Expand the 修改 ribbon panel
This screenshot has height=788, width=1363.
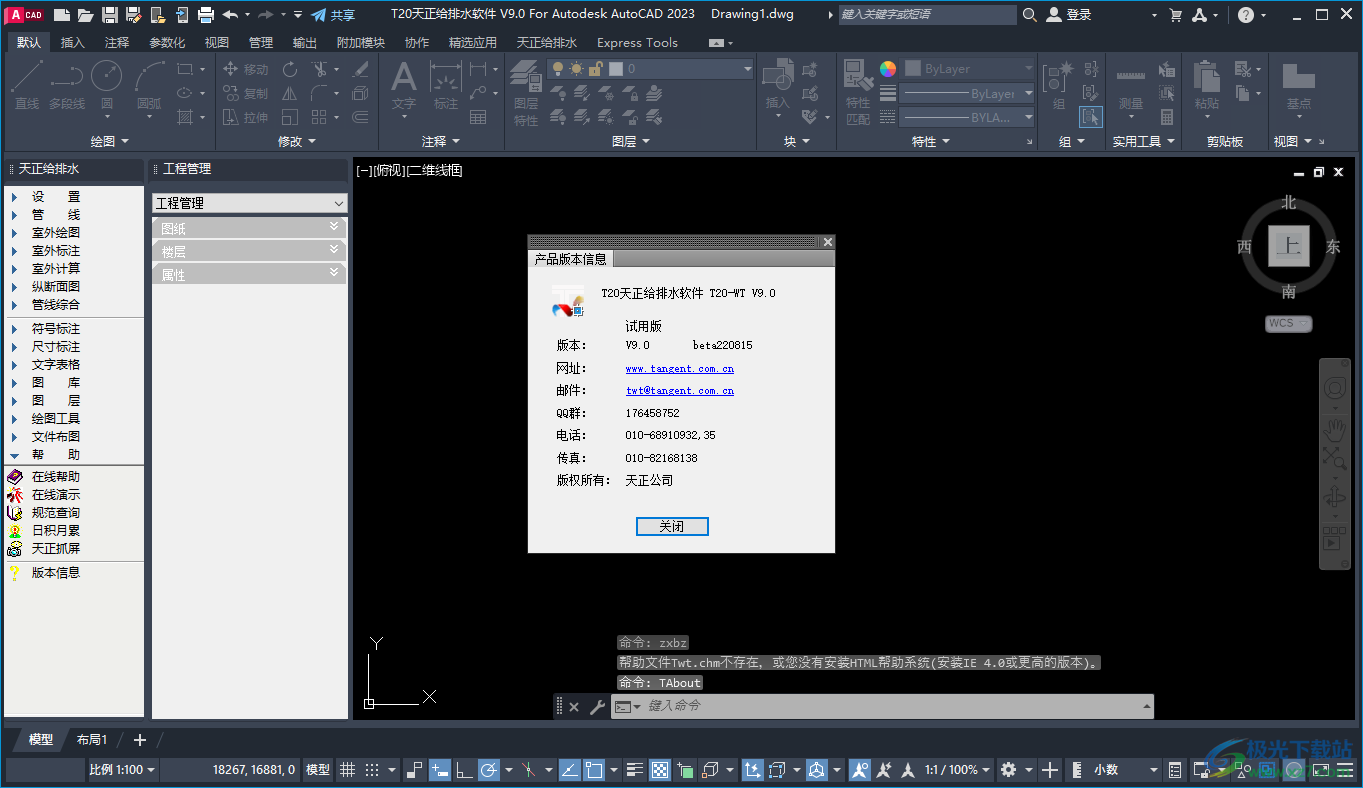(297, 142)
